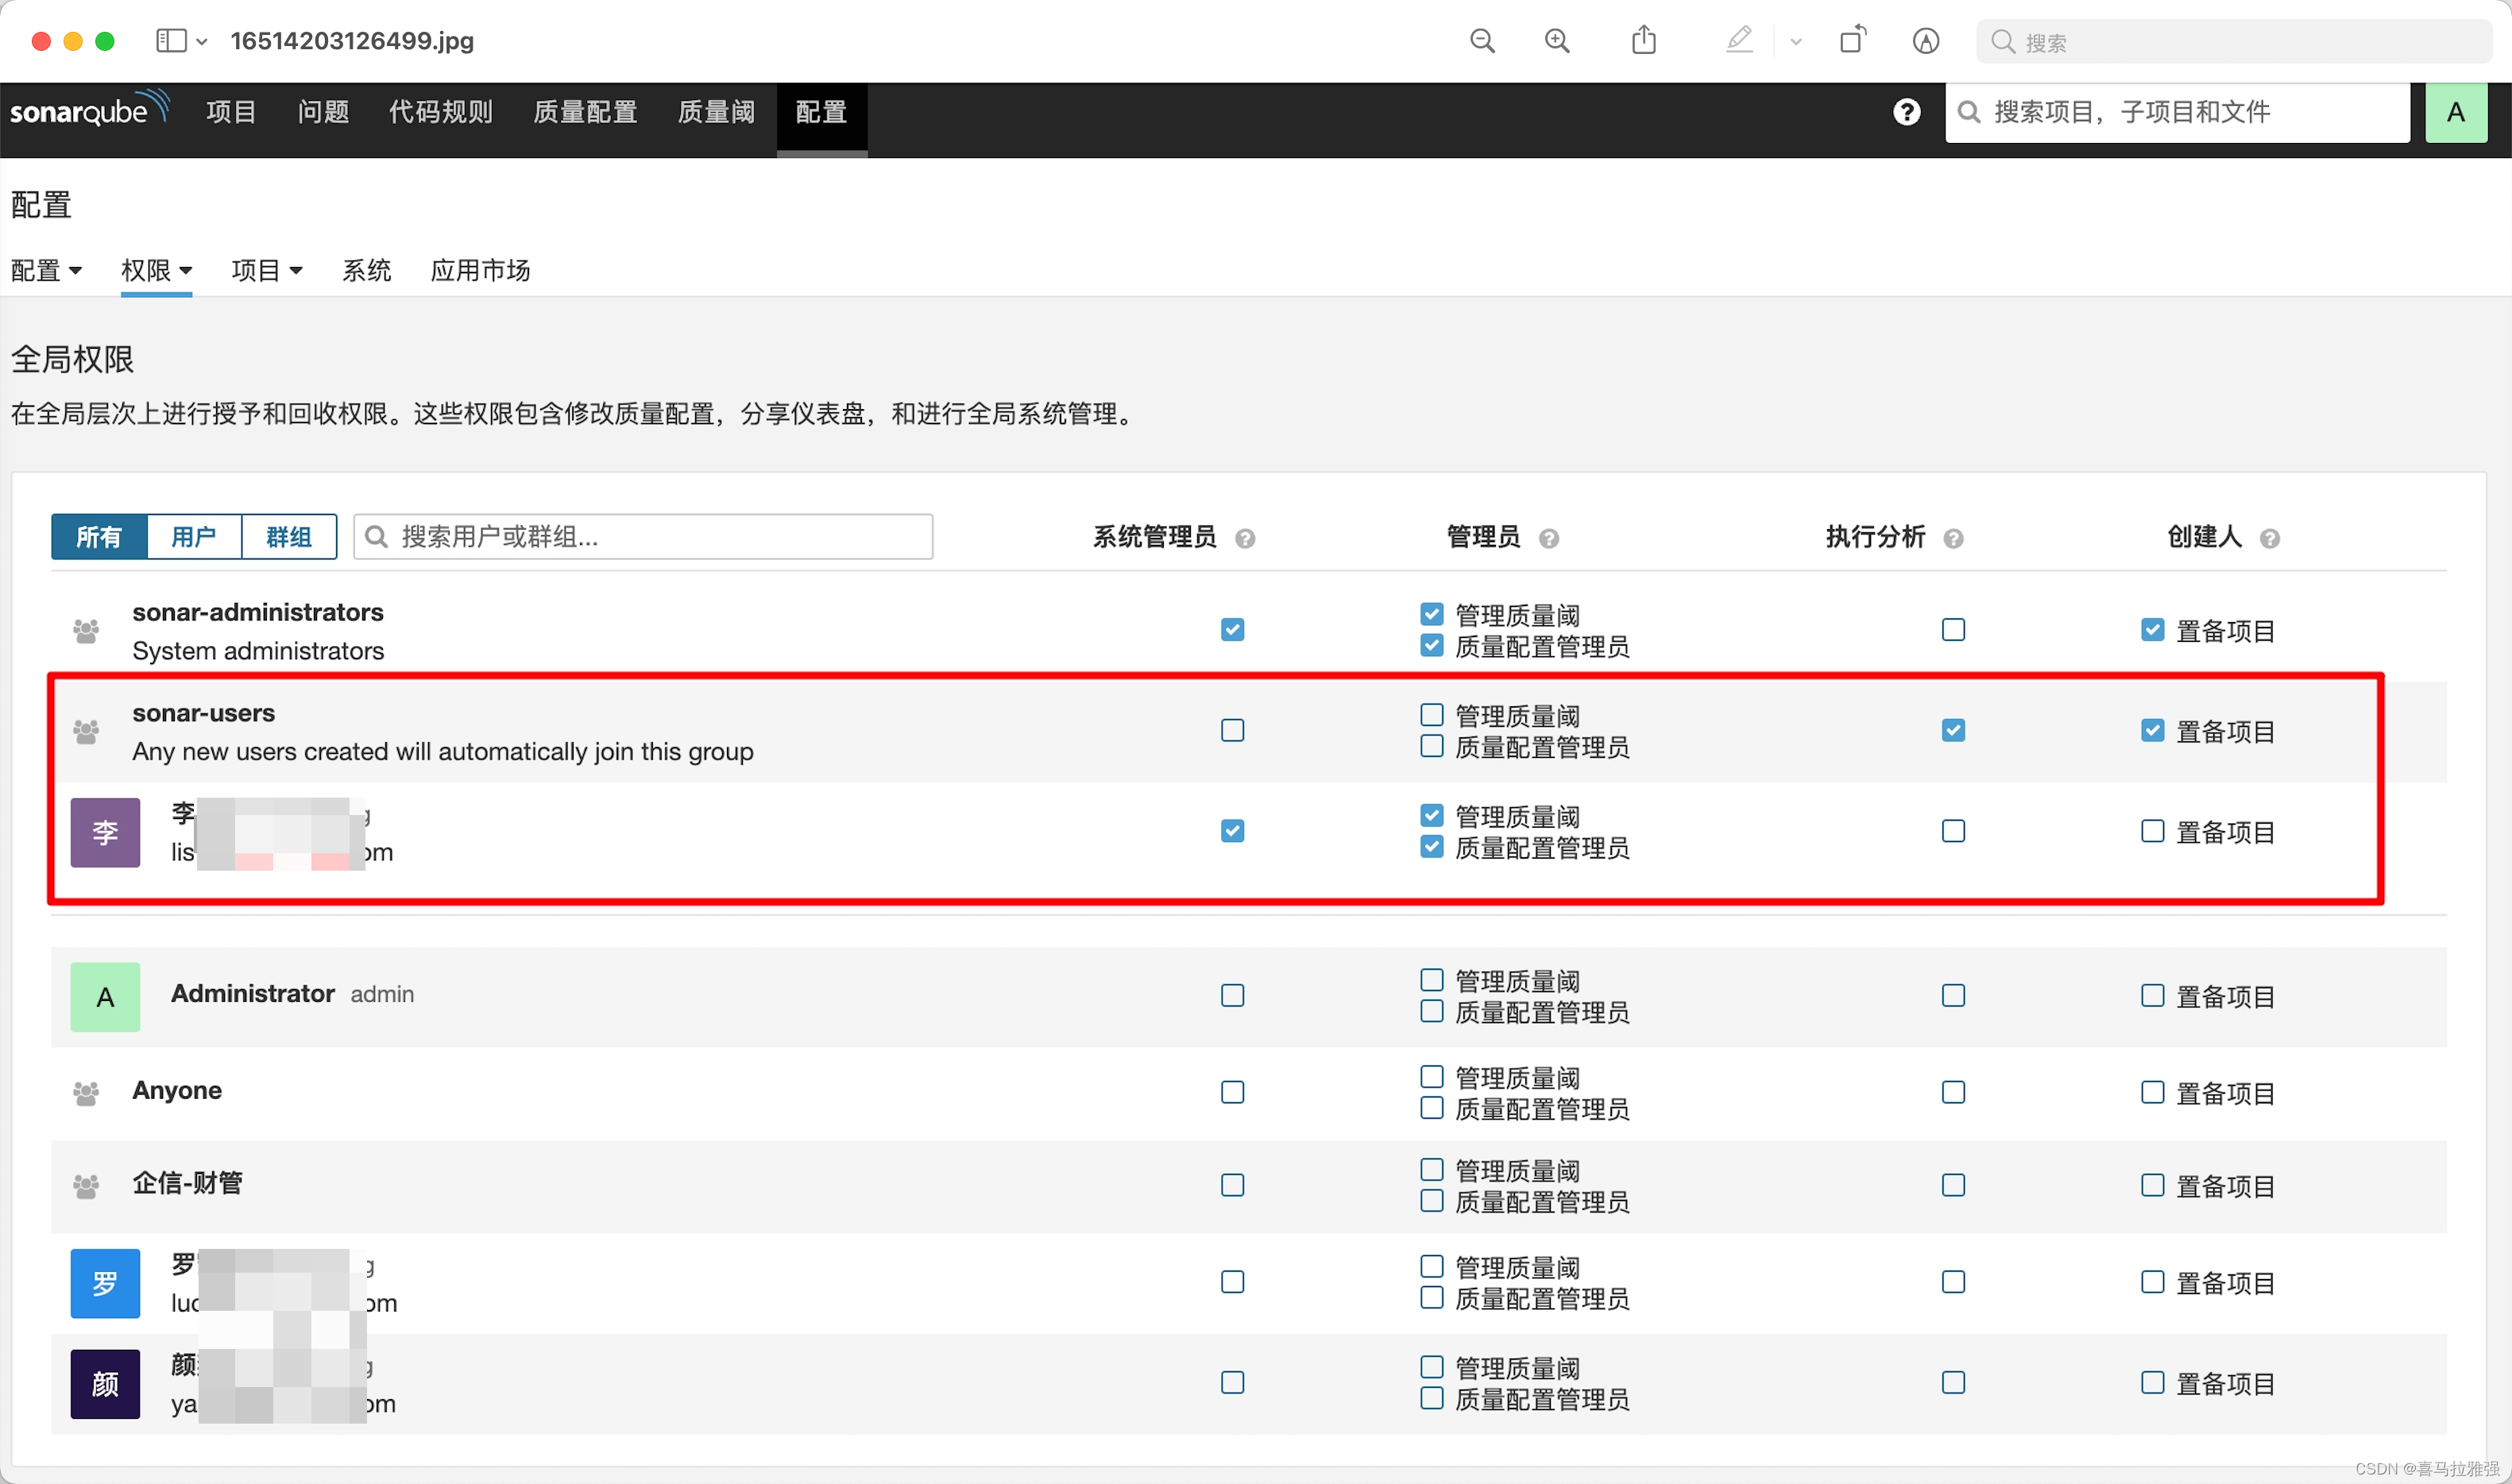Filter list by 所有
The image size is (2512, 1484).
(99, 537)
